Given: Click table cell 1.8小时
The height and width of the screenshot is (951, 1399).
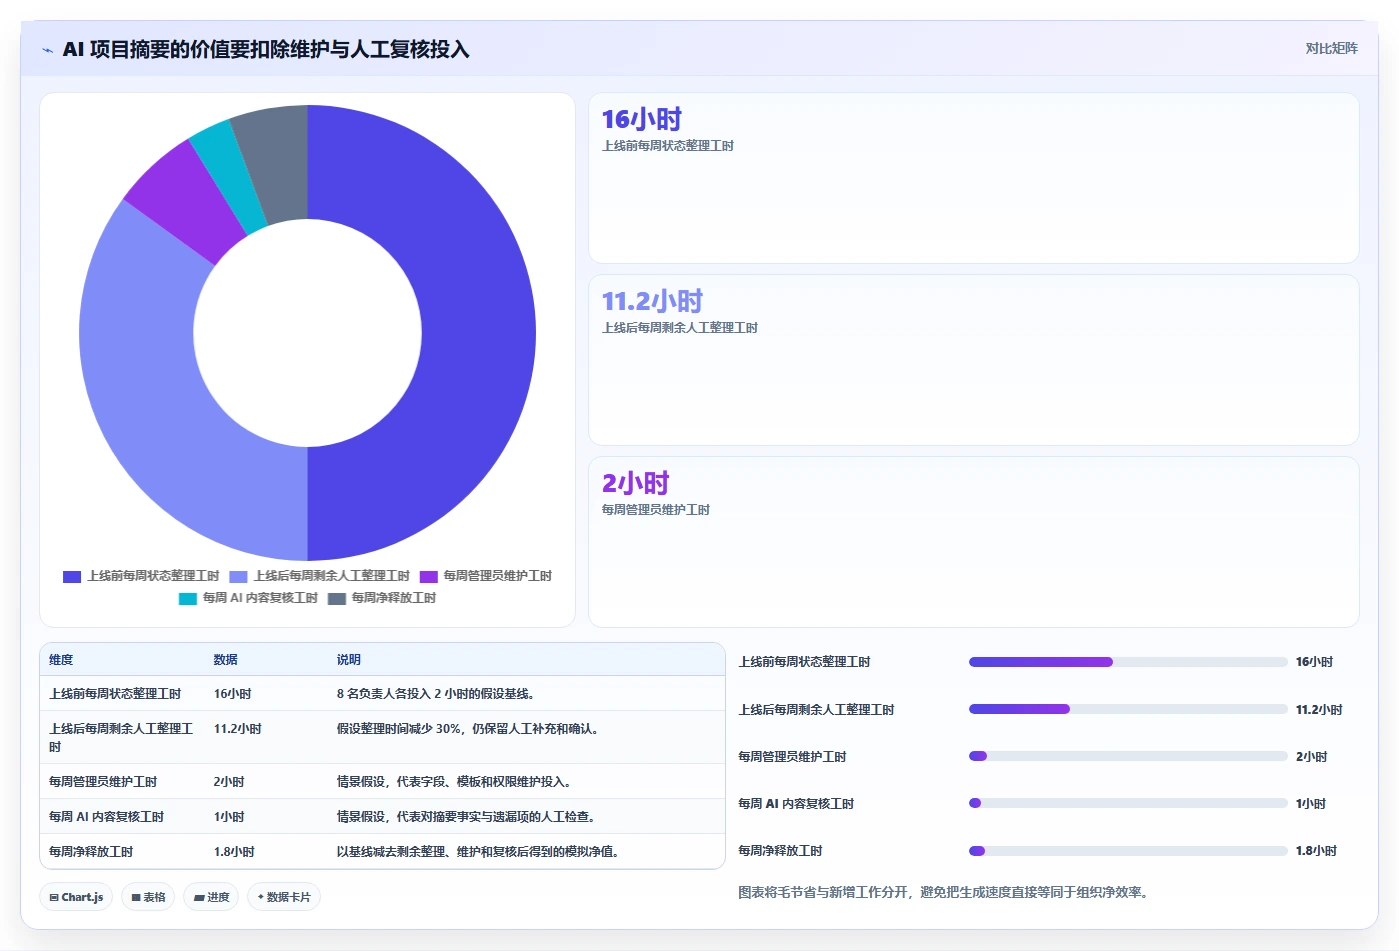Looking at the screenshot, I should 233,852.
